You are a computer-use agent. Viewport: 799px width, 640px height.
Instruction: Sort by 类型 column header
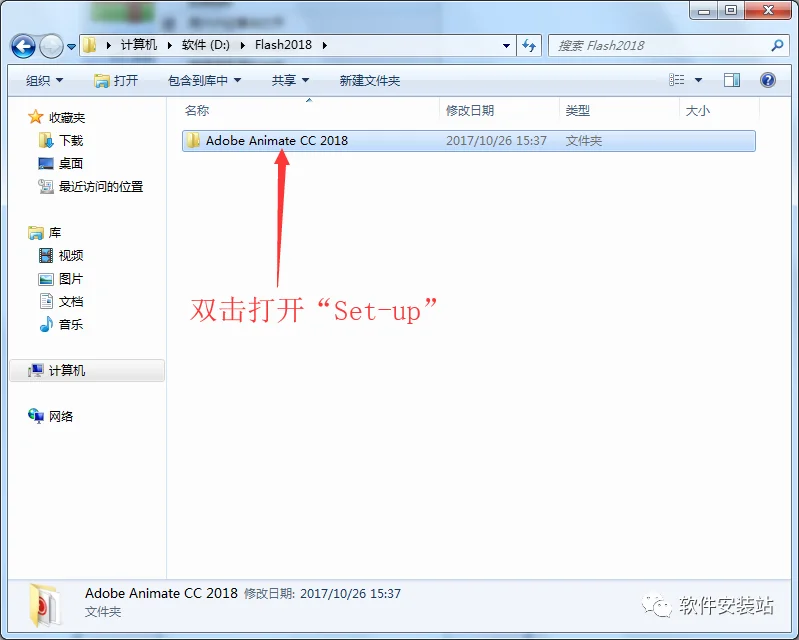point(577,110)
